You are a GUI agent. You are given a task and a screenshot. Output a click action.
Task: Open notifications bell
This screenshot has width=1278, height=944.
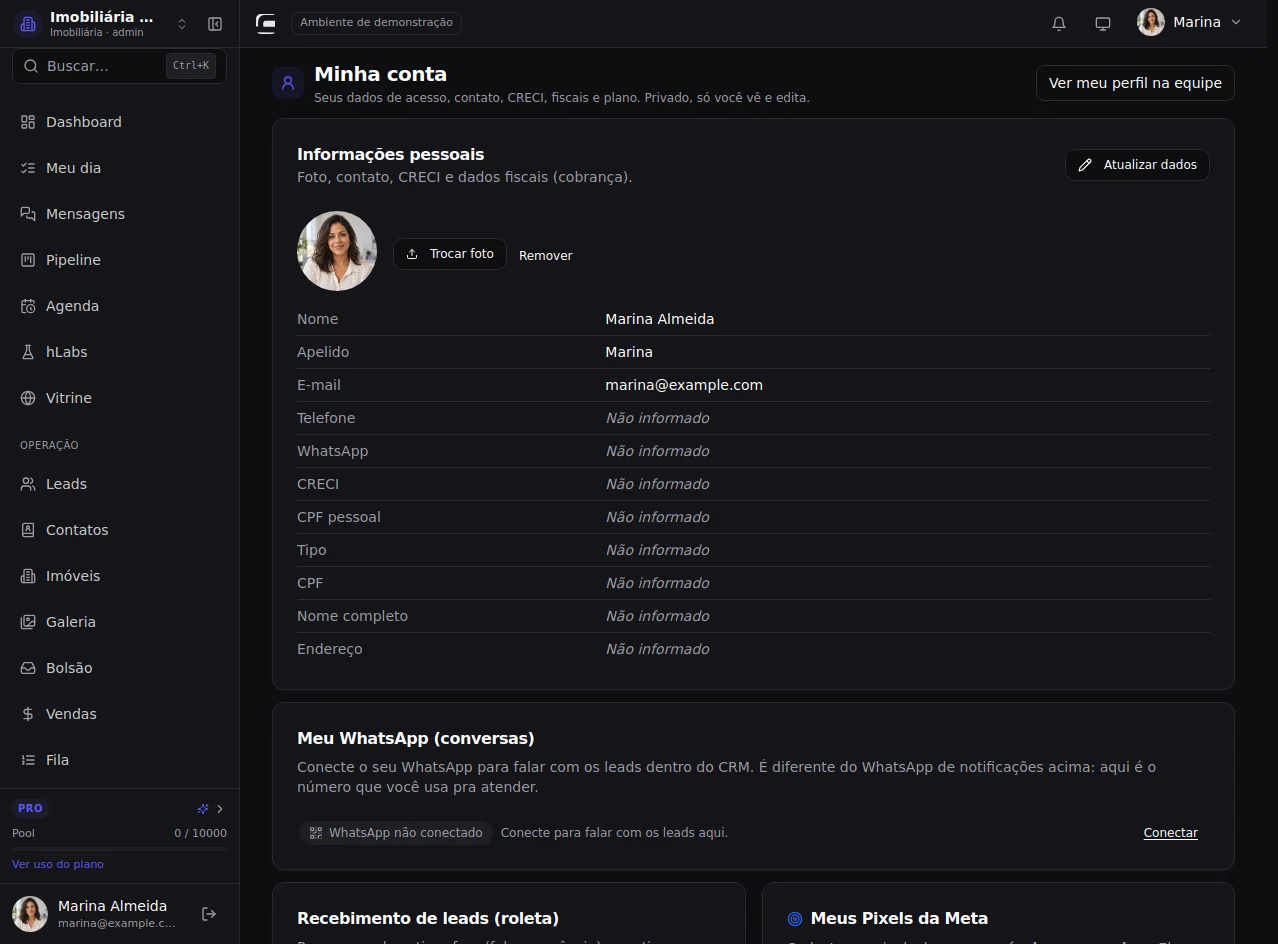pyautogui.click(x=1059, y=23)
